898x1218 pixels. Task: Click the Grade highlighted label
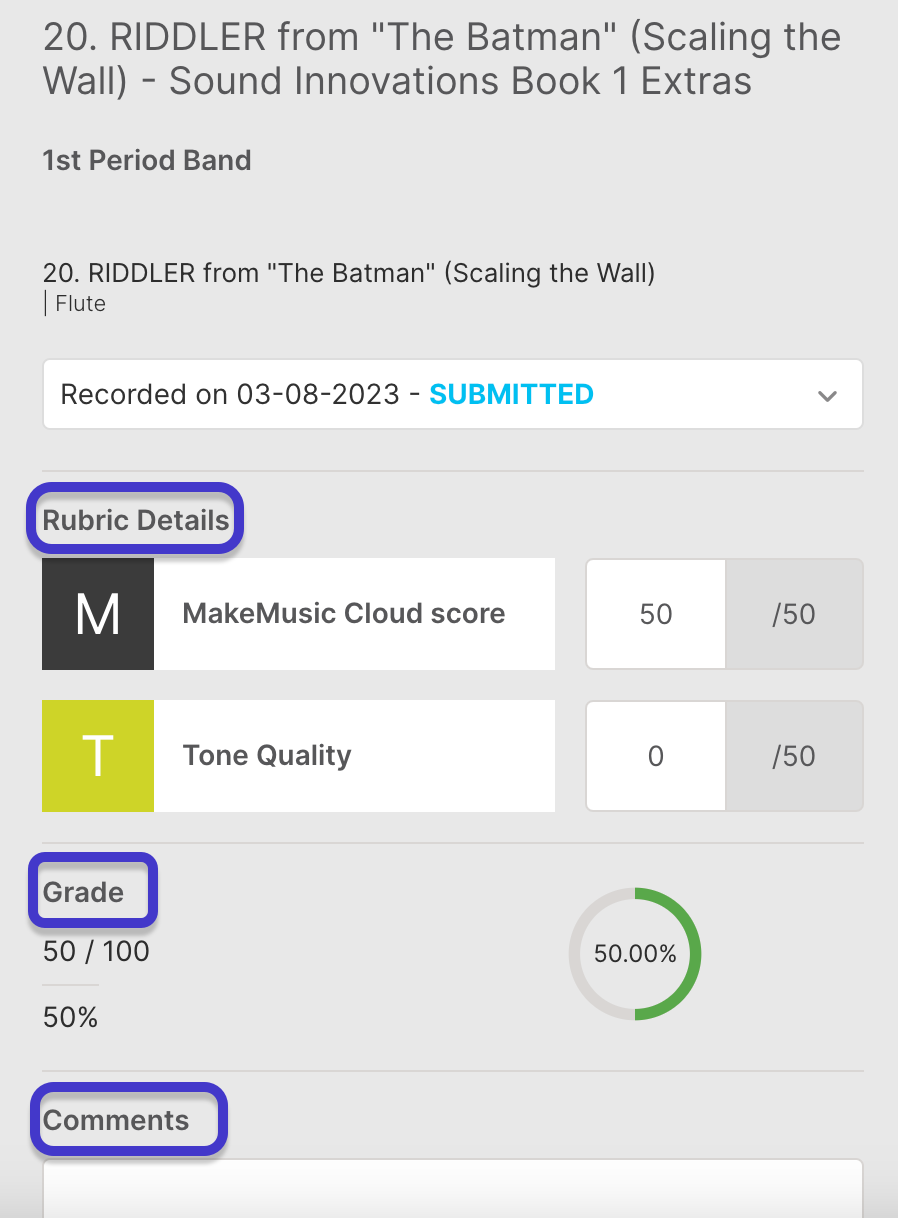(x=92, y=890)
